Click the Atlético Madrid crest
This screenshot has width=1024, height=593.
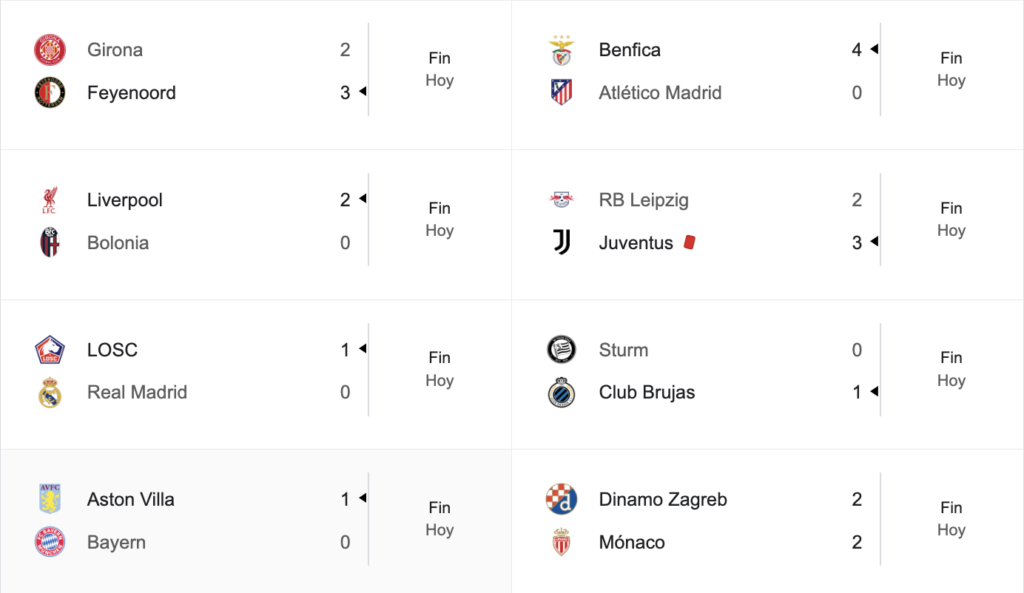click(562, 93)
